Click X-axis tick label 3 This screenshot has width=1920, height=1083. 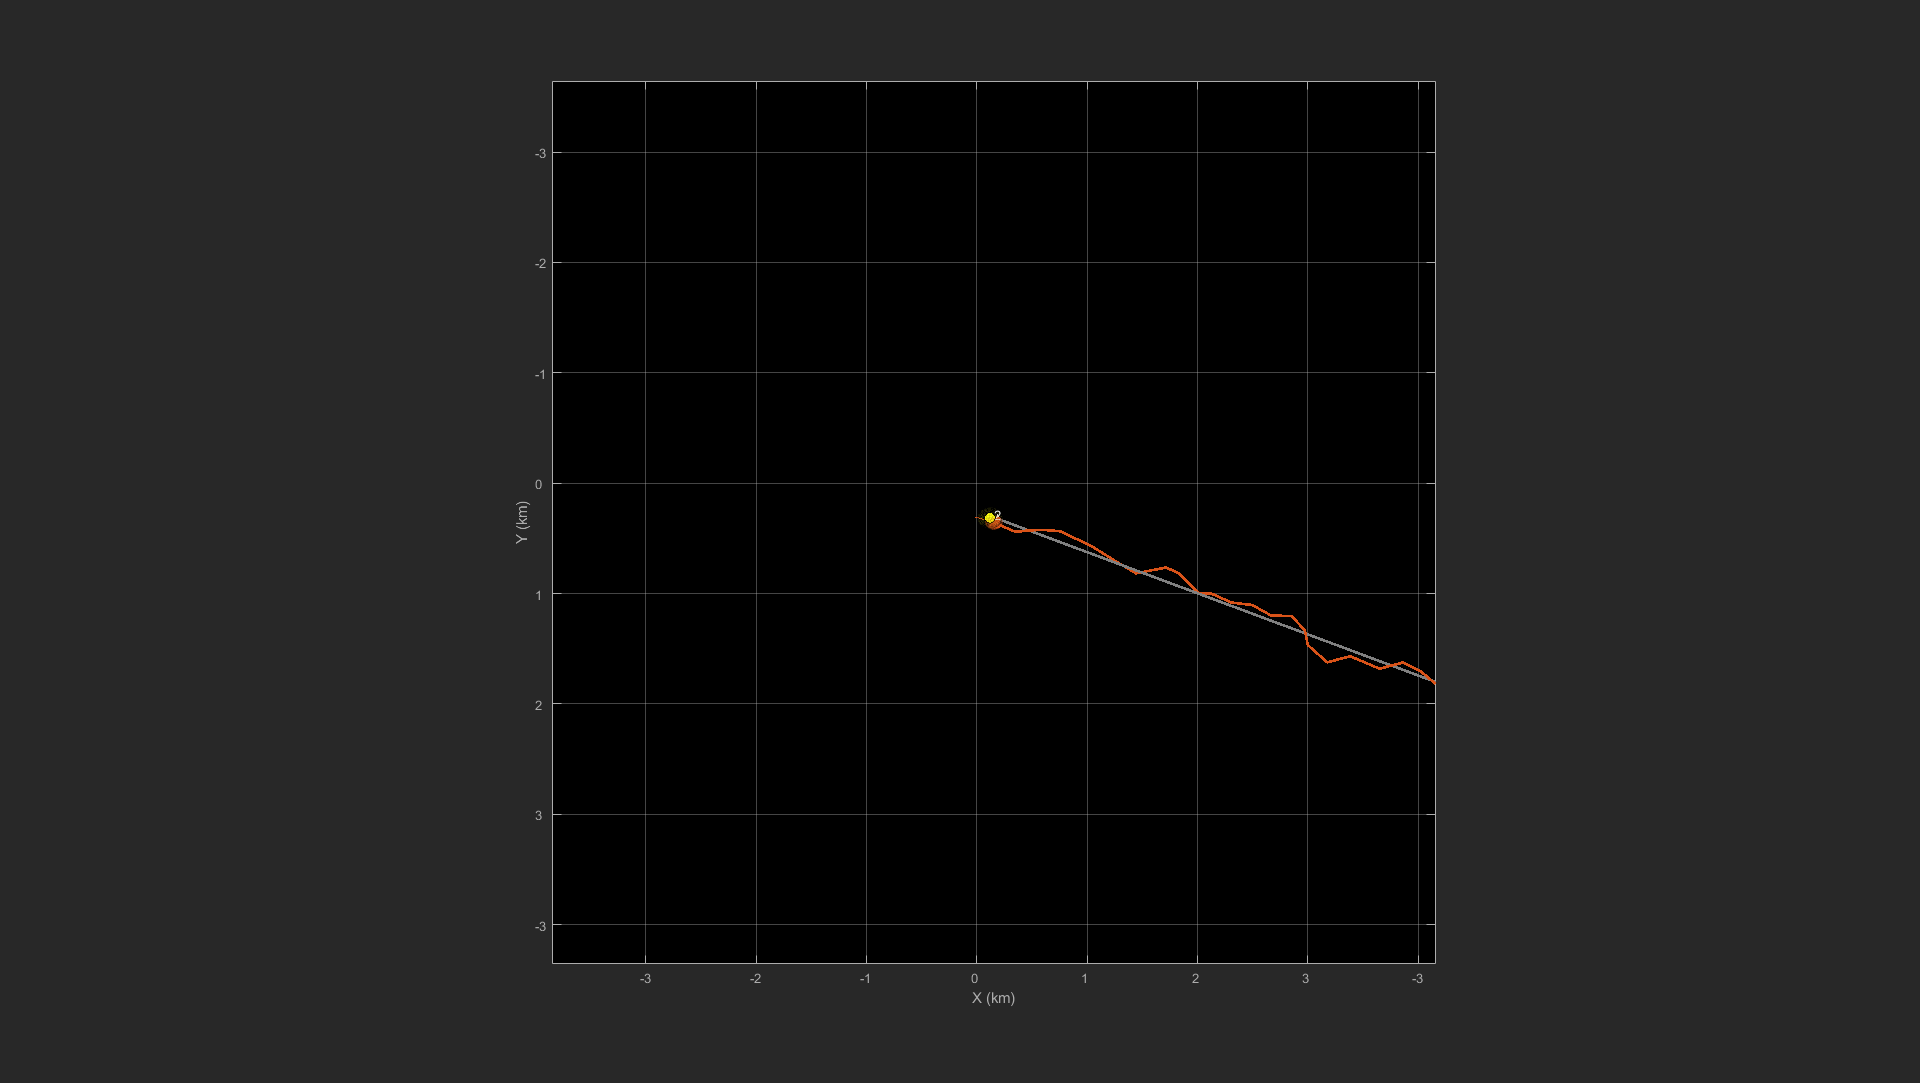coord(1305,978)
